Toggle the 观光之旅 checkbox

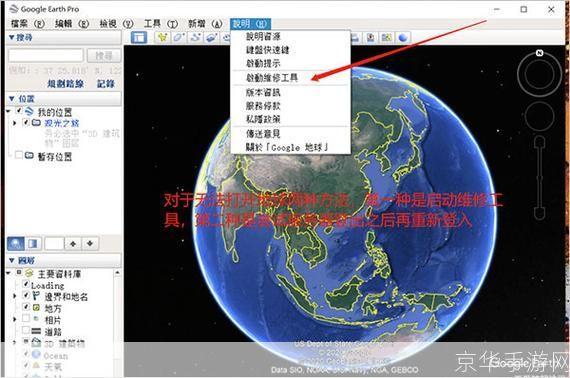coord(26,122)
